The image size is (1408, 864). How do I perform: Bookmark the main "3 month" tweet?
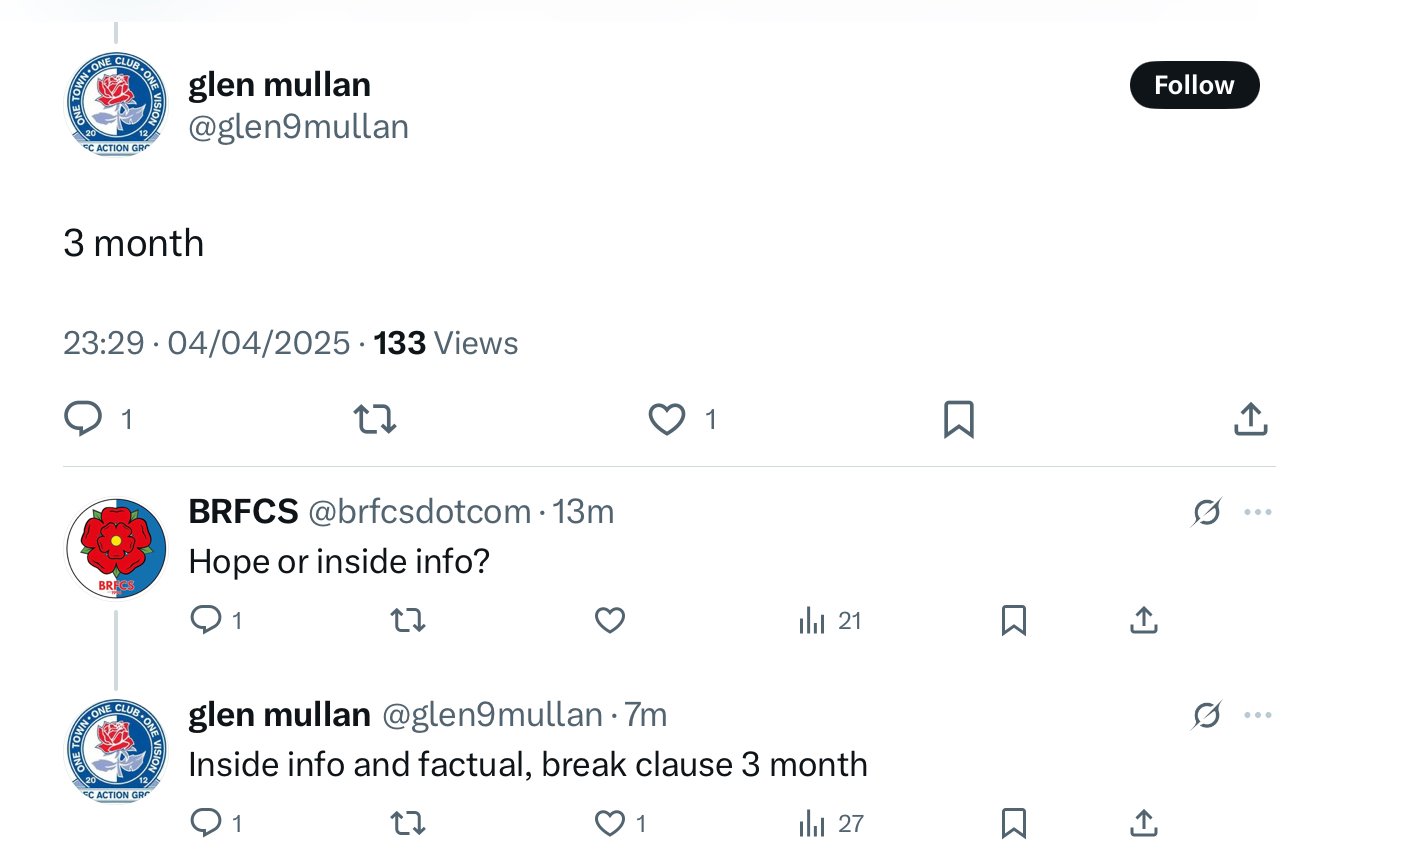pos(958,419)
